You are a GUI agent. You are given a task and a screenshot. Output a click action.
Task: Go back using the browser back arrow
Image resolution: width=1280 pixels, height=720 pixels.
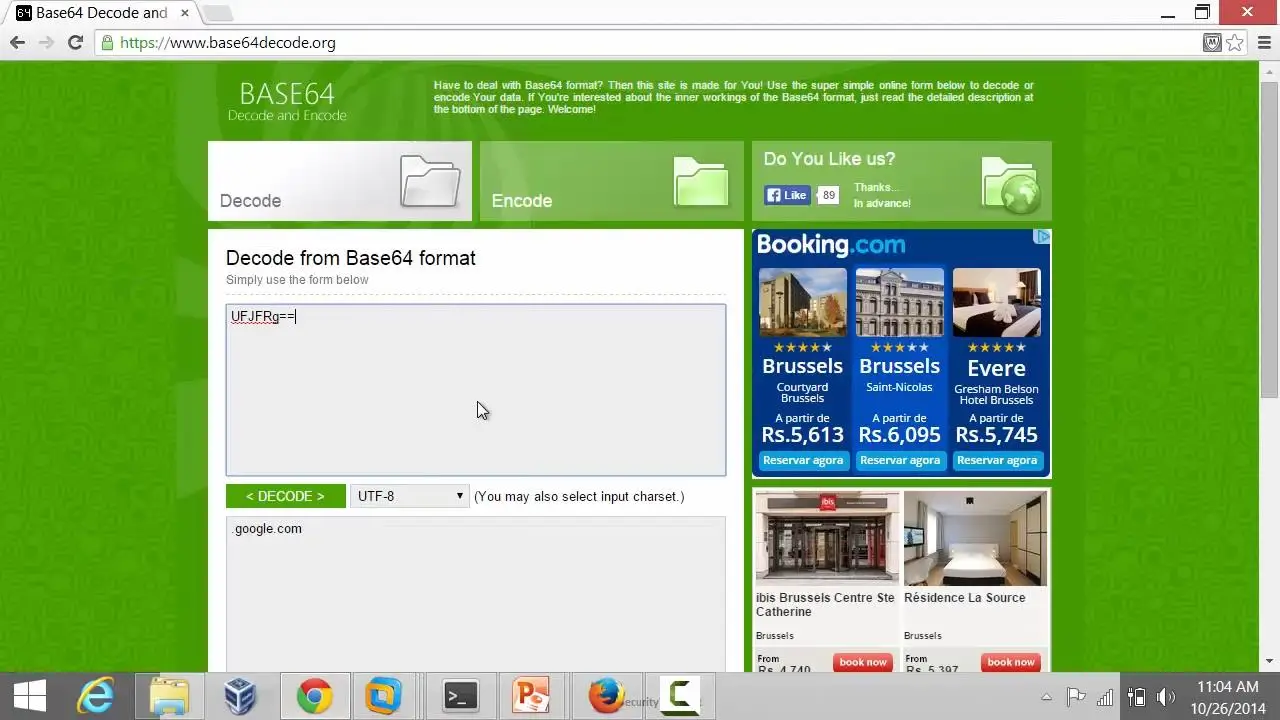tap(17, 43)
